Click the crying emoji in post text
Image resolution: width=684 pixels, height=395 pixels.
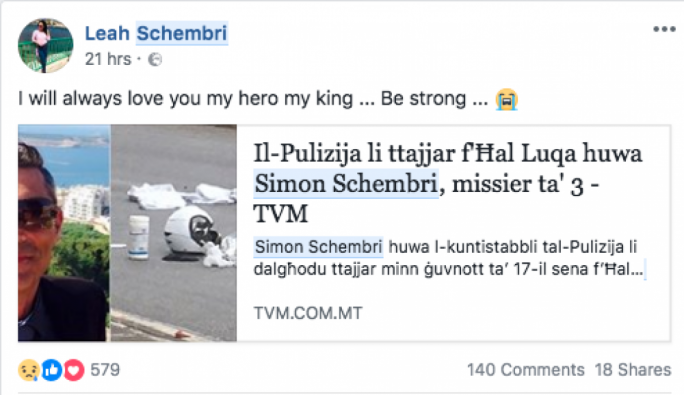[506, 100]
